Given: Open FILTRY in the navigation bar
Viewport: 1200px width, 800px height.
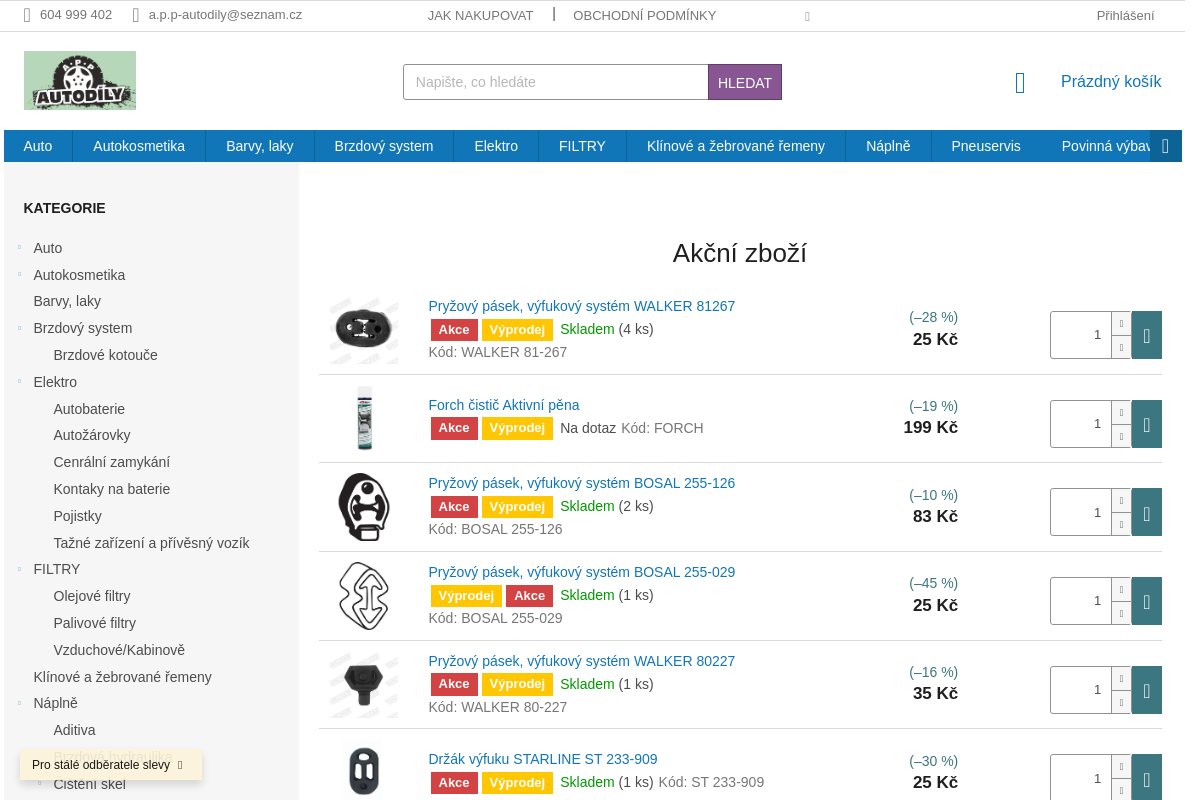Looking at the screenshot, I should (582, 146).
